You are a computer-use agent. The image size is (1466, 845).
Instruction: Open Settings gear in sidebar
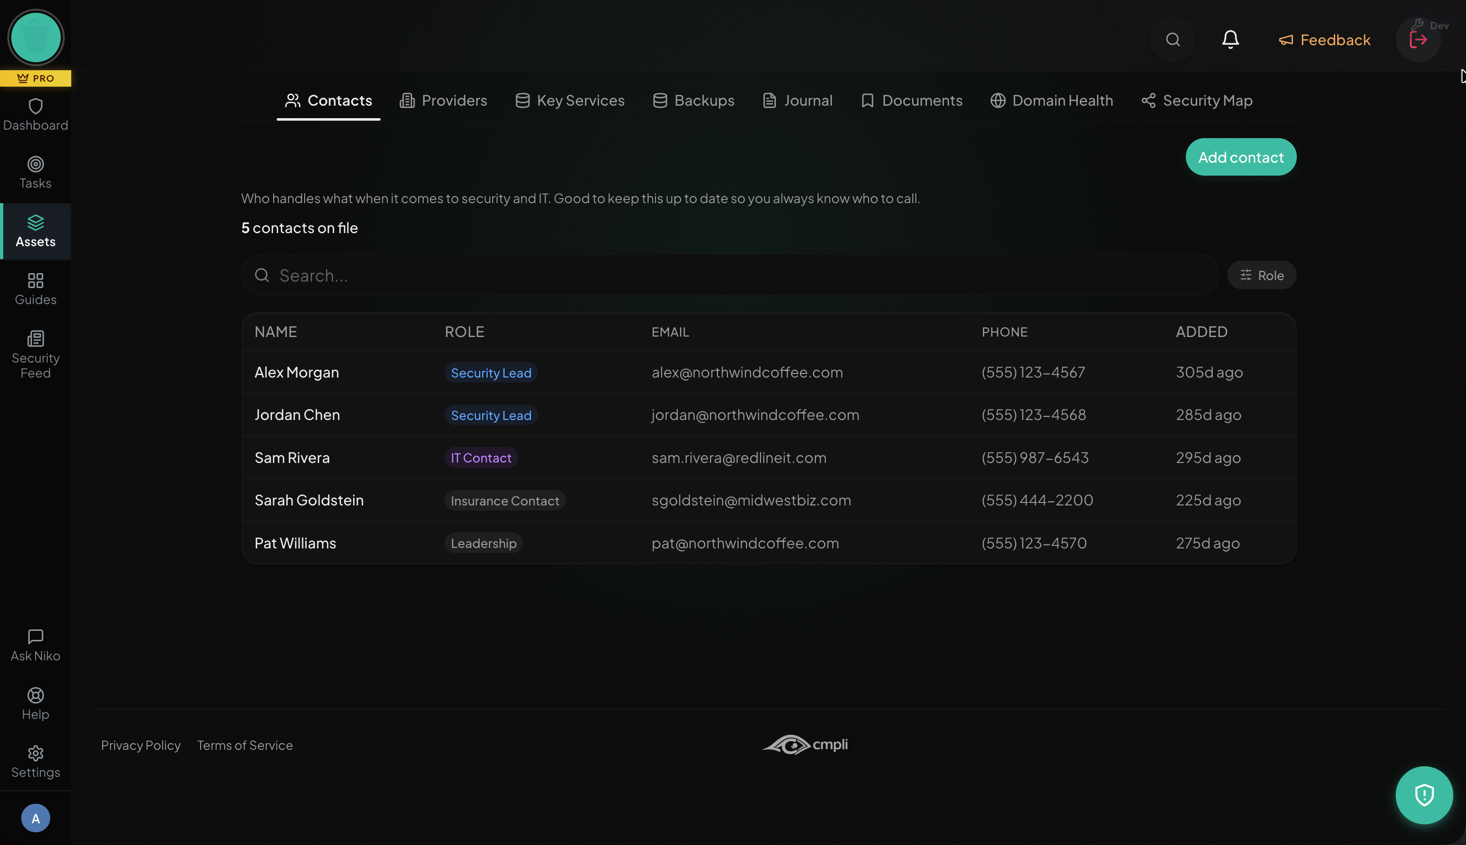pyautogui.click(x=35, y=761)
